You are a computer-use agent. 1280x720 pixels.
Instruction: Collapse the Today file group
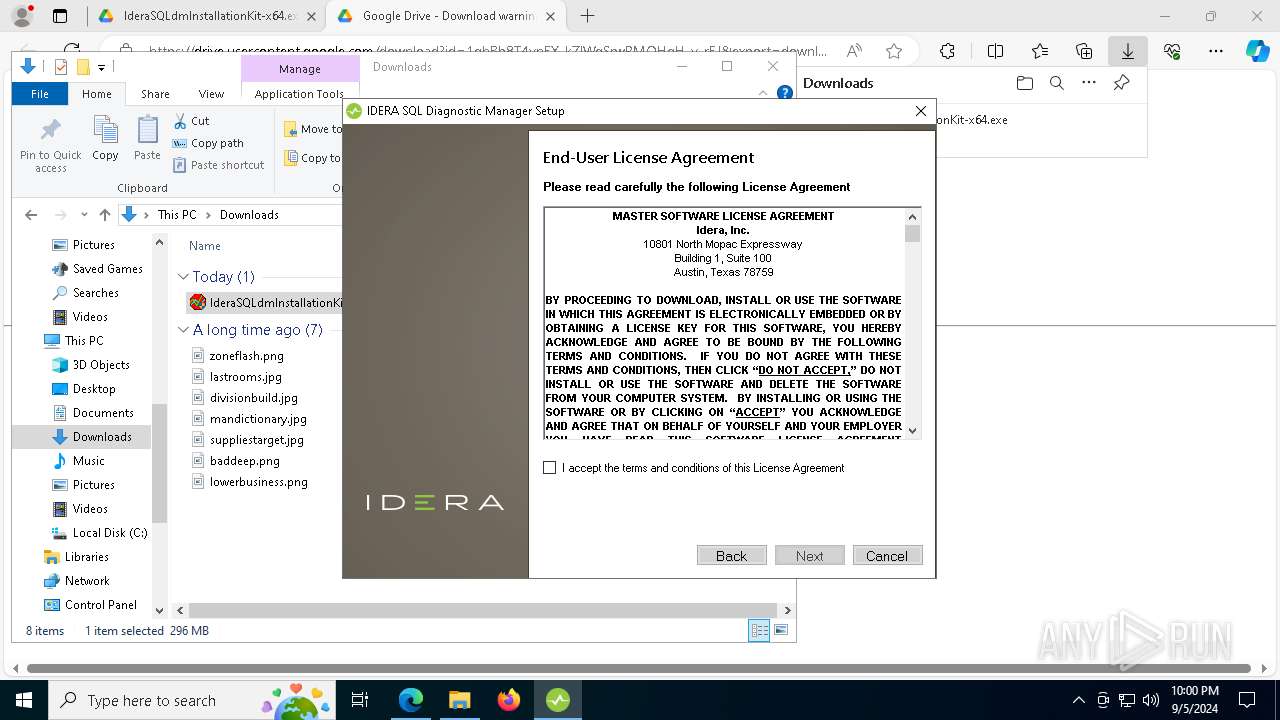click(x=183, y=277)
